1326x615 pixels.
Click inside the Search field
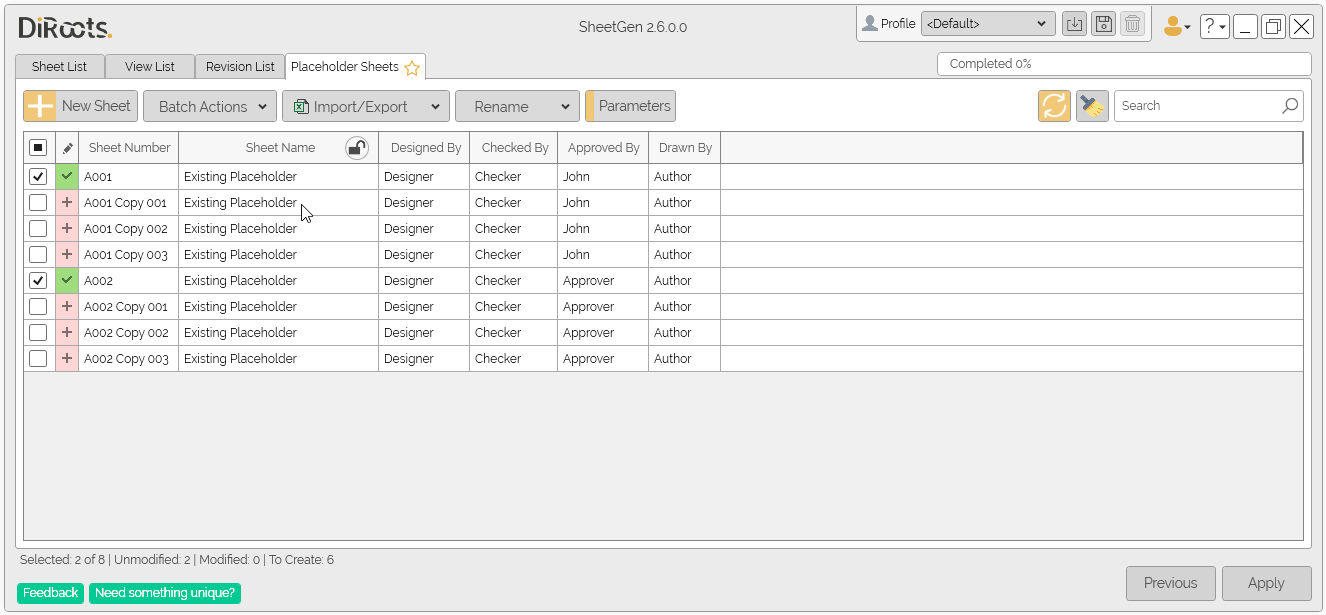tap(1200, 105)
